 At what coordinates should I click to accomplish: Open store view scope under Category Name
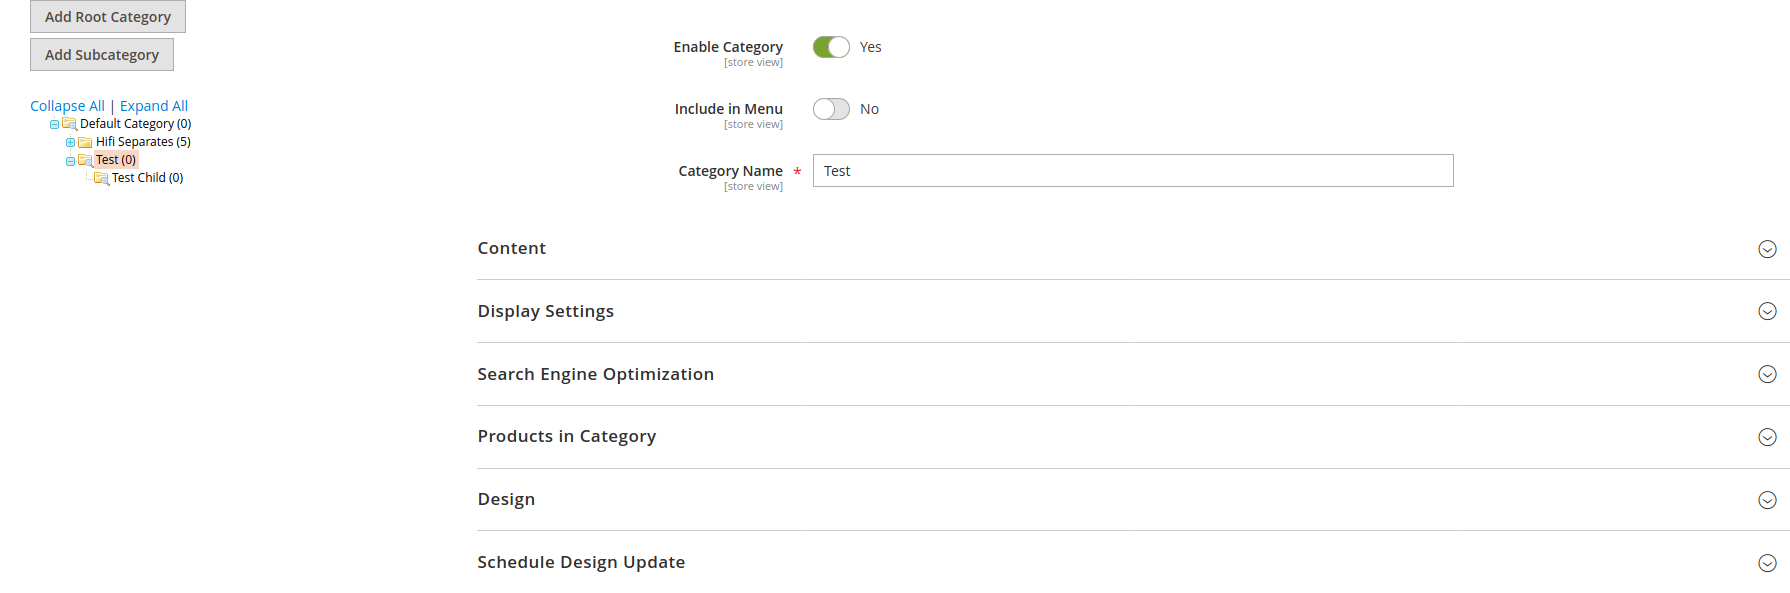pyautogui.click(x=753, y=186)
